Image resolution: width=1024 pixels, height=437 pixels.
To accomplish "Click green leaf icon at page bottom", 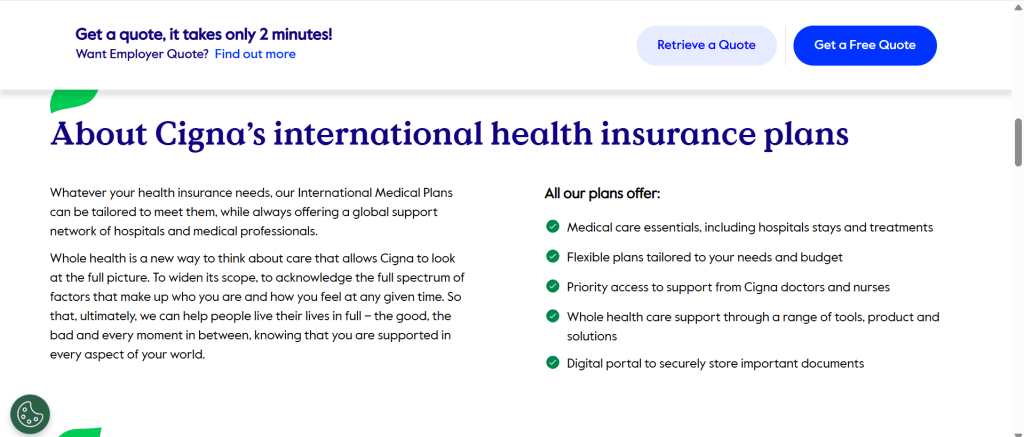I will click(x=80, y=432).
